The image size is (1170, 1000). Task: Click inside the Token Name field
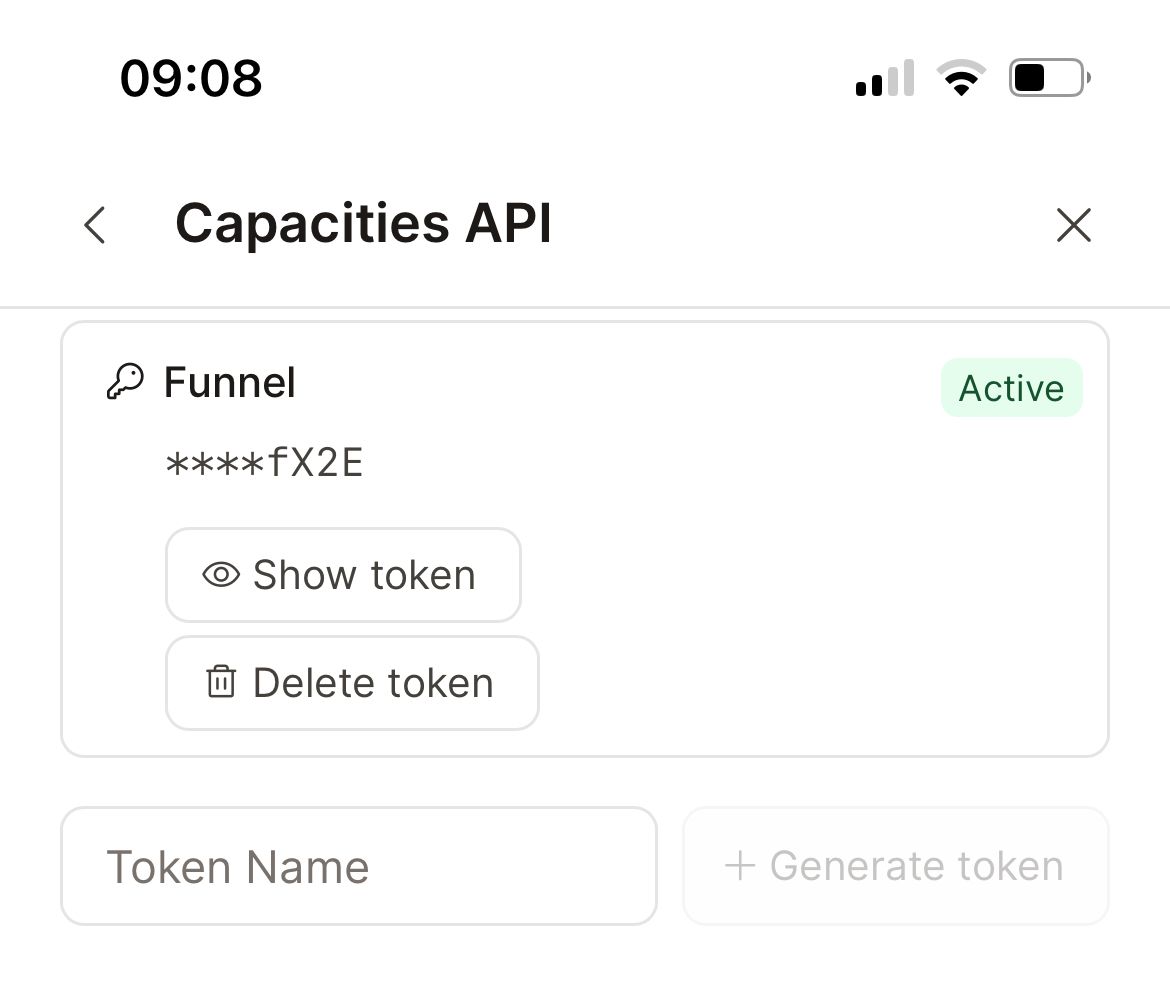point(360,866)
